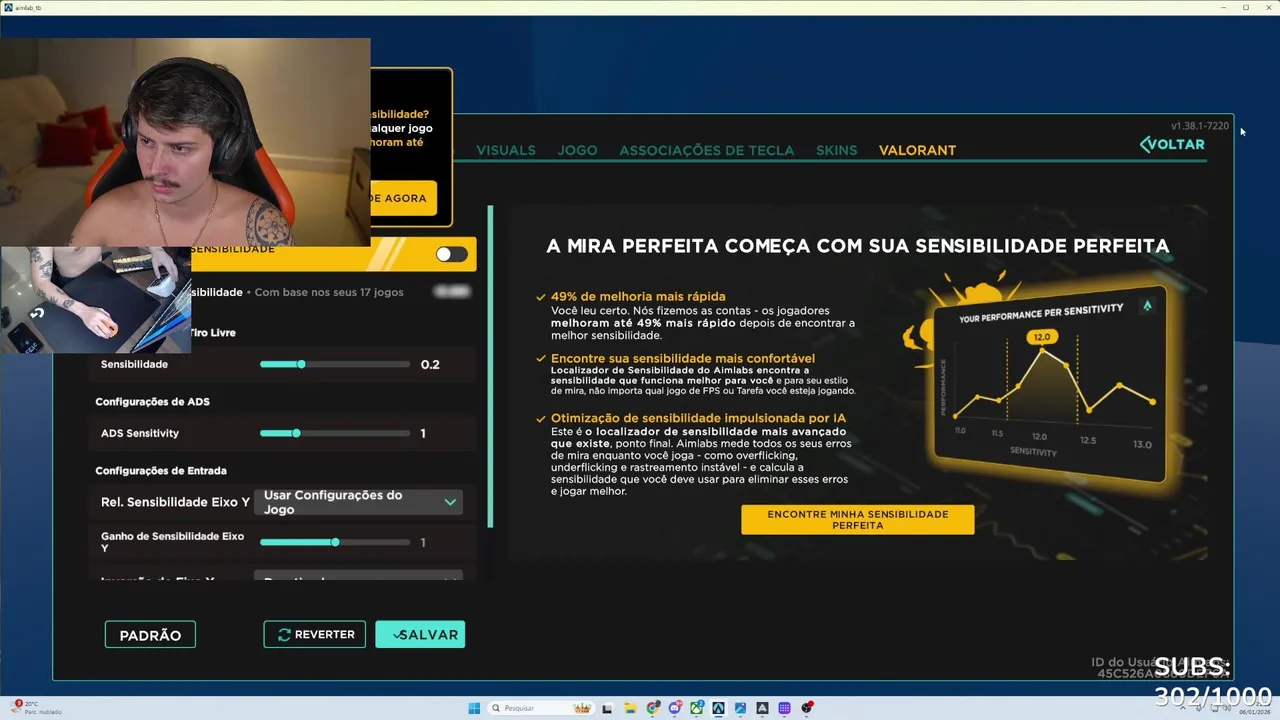The height and width of the screenshot is (720, 1280).
Task: Click the PADRÃO defaults button
Action: click(150, 635)
